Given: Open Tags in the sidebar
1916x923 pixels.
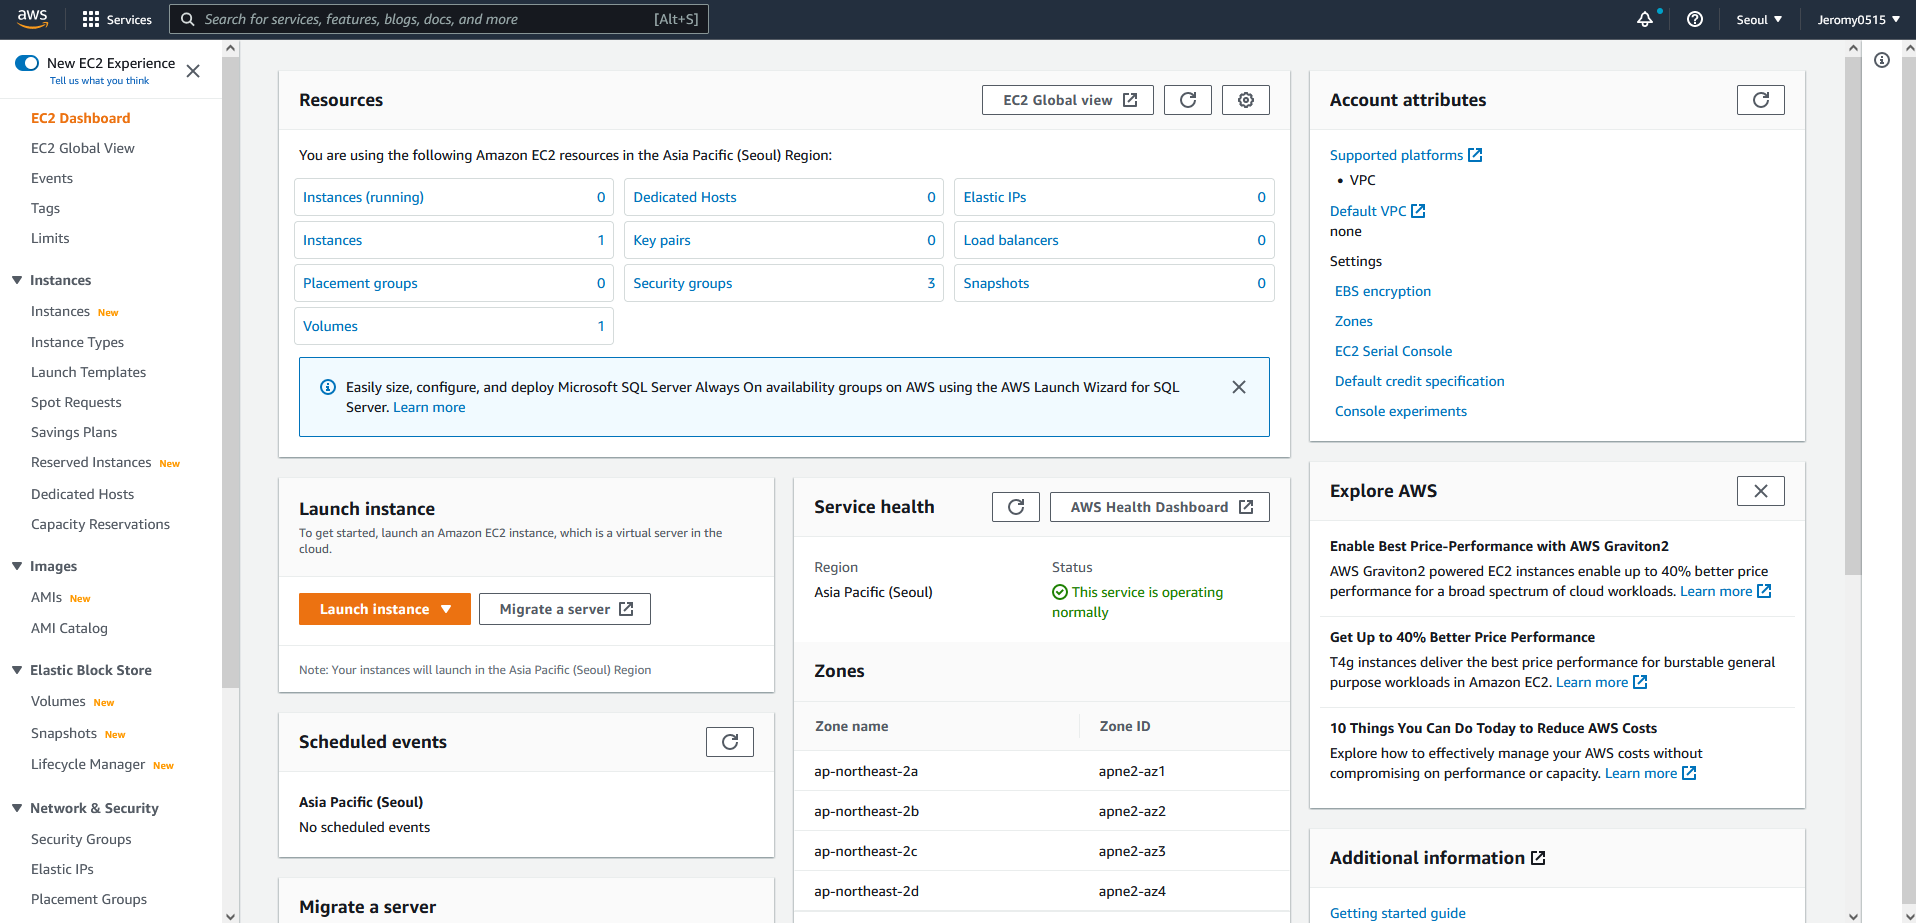Looking at the screenshot, I should click(45, 208).
